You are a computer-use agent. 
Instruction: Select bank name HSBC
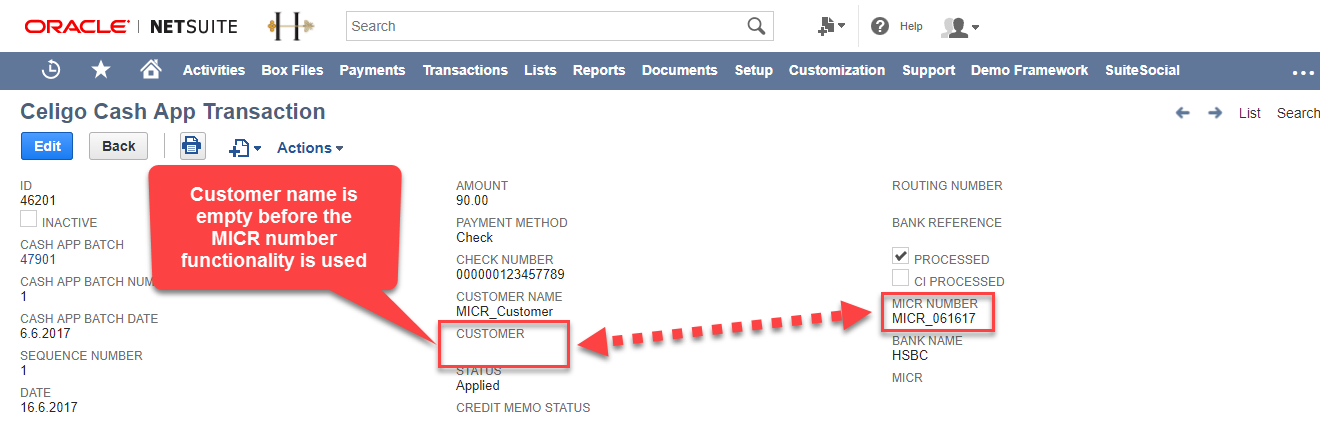pos(911,354)
